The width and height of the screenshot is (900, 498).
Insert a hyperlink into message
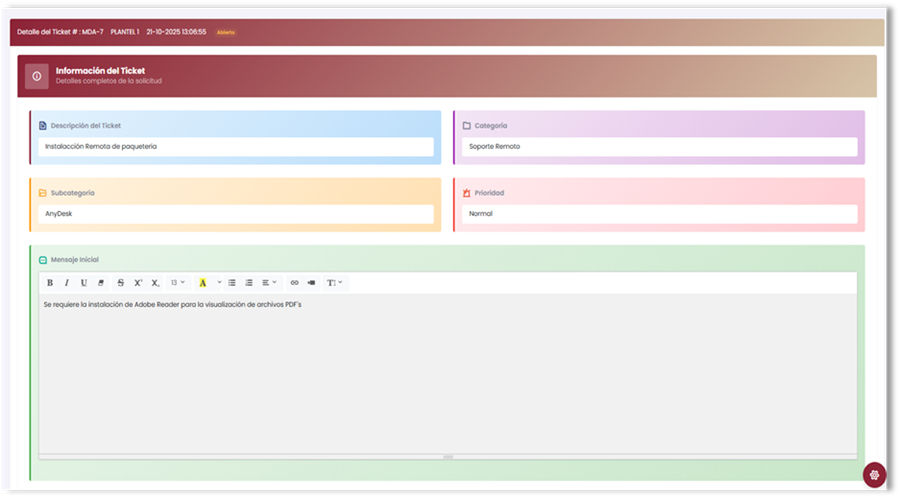(294, 283)
